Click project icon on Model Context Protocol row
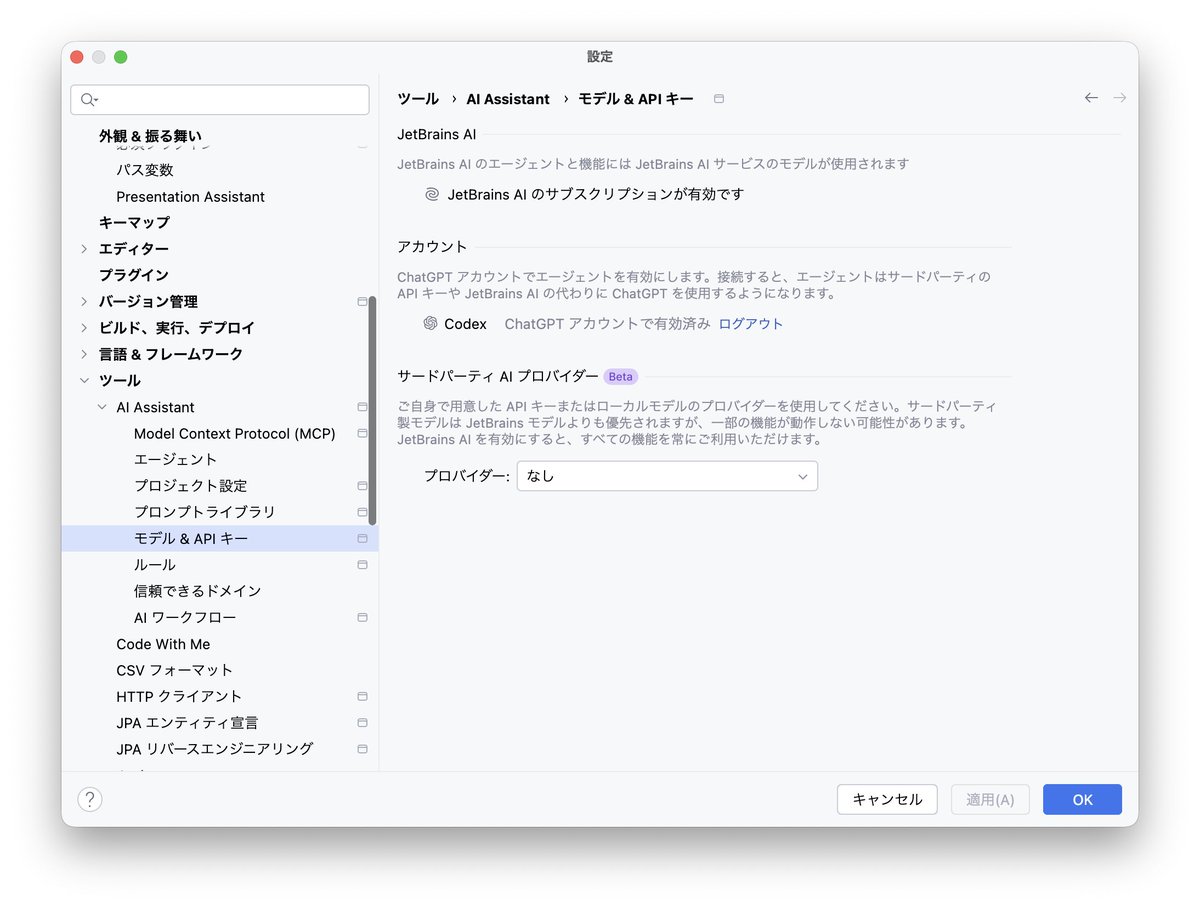This screenshot has width=1200, height=908. pos(362,433)
